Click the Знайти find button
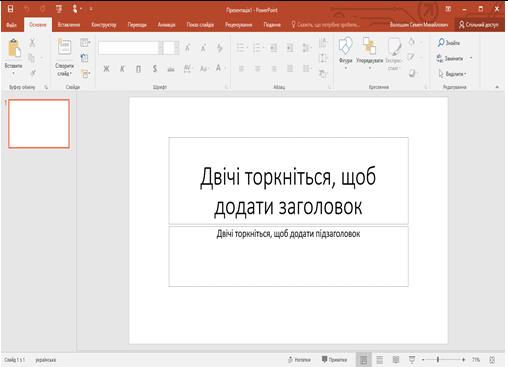The image size is (508, 367). (x=449, y=43)
